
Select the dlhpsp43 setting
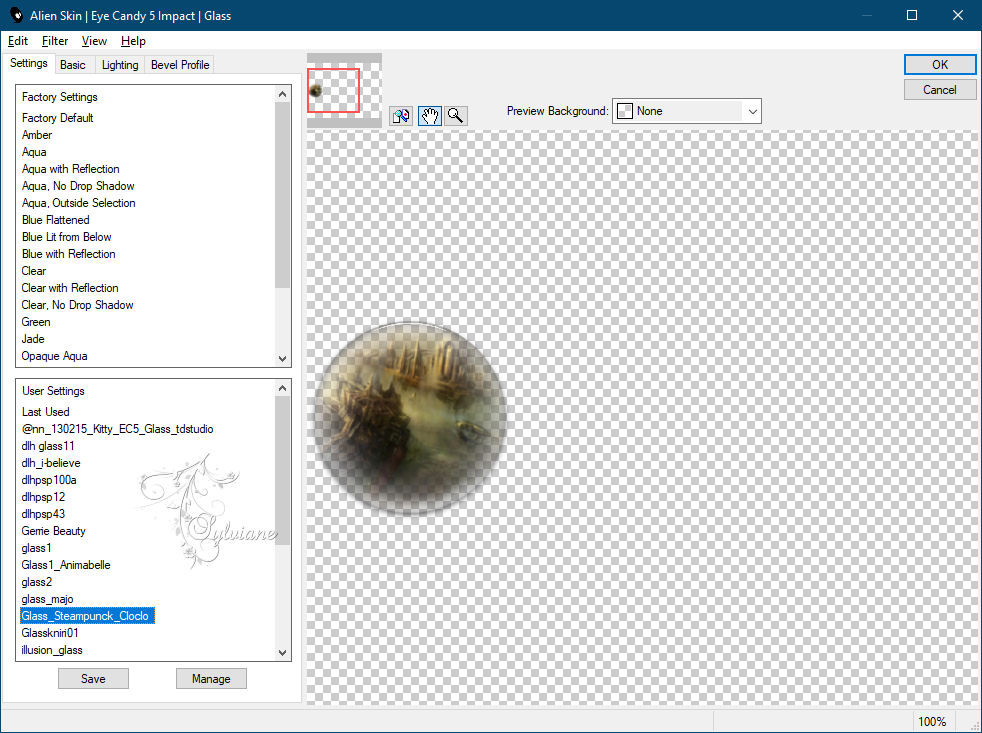[43, 514]
